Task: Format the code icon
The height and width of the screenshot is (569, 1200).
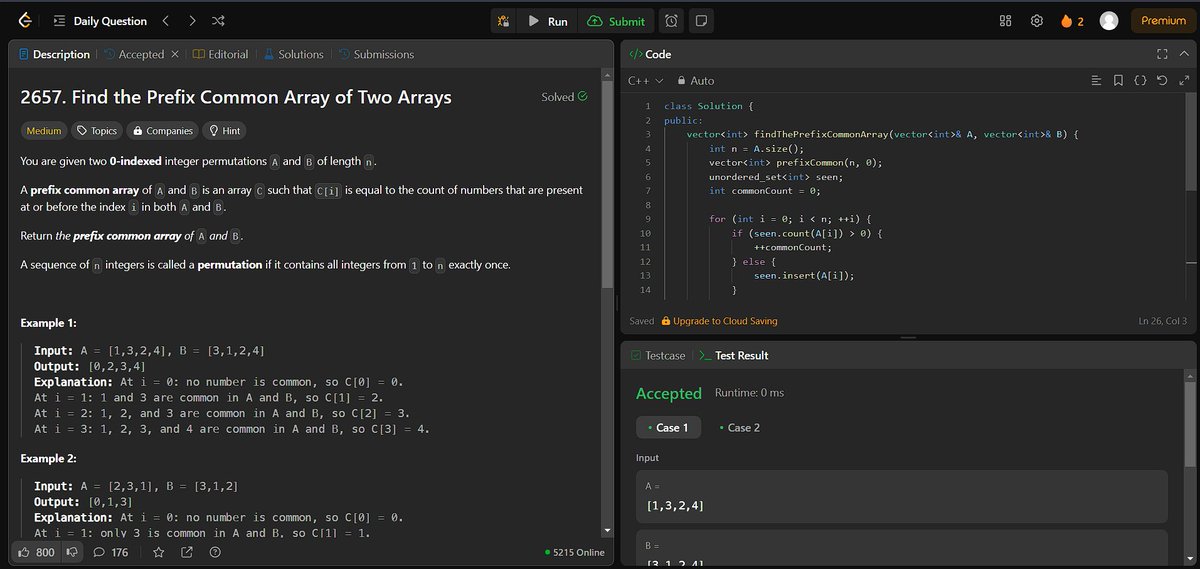Action: (x=1096, y=80)
